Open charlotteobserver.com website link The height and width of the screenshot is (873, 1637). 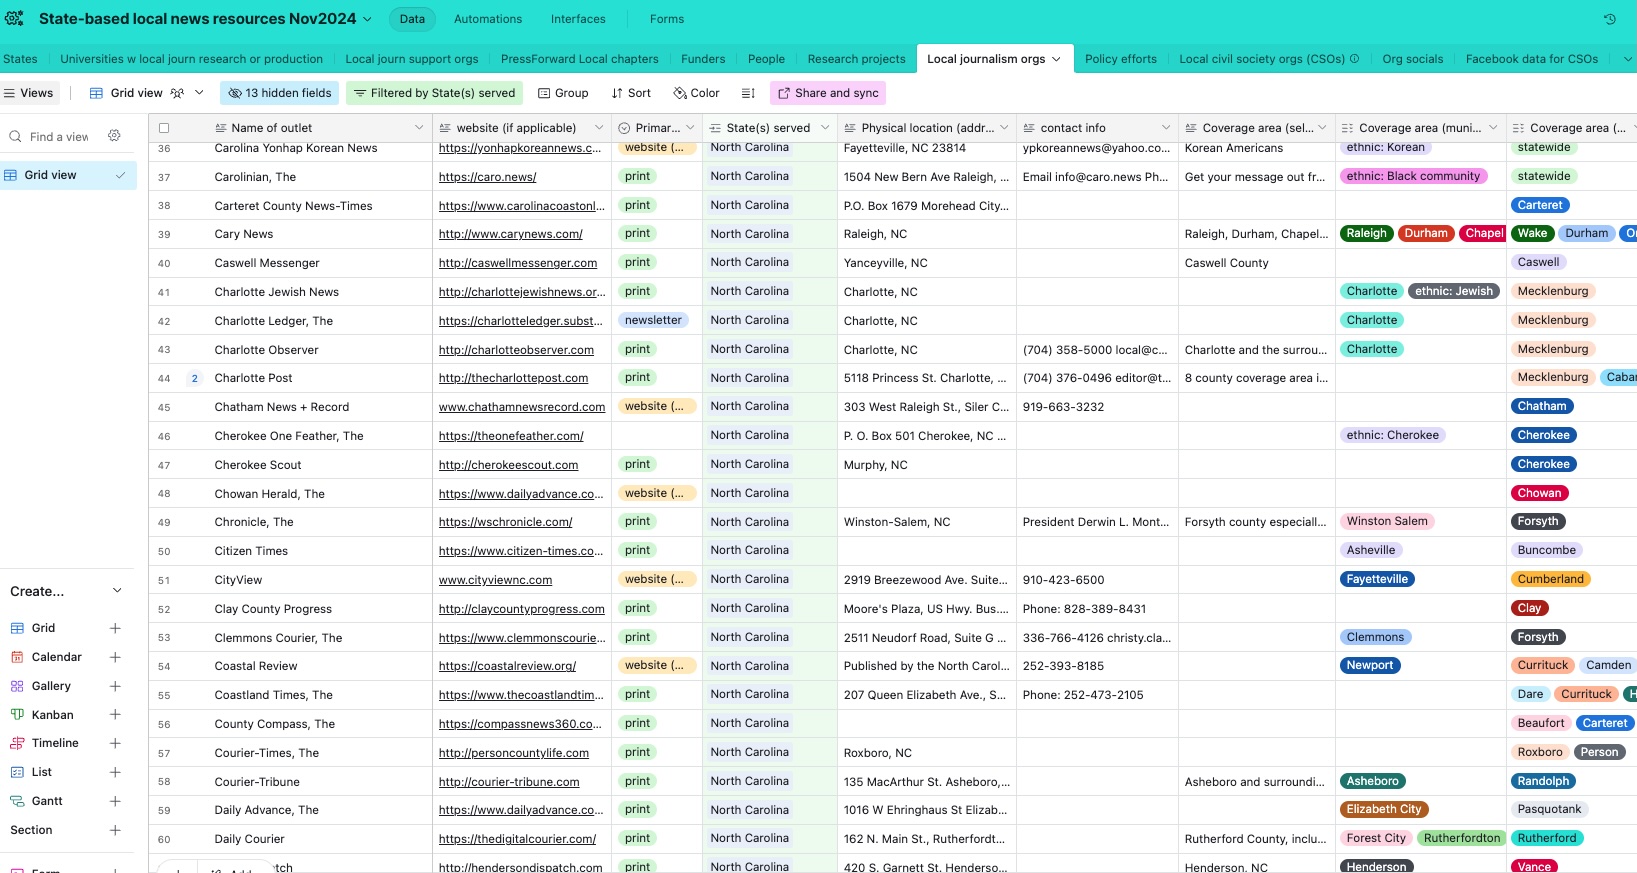click(516, 350)
